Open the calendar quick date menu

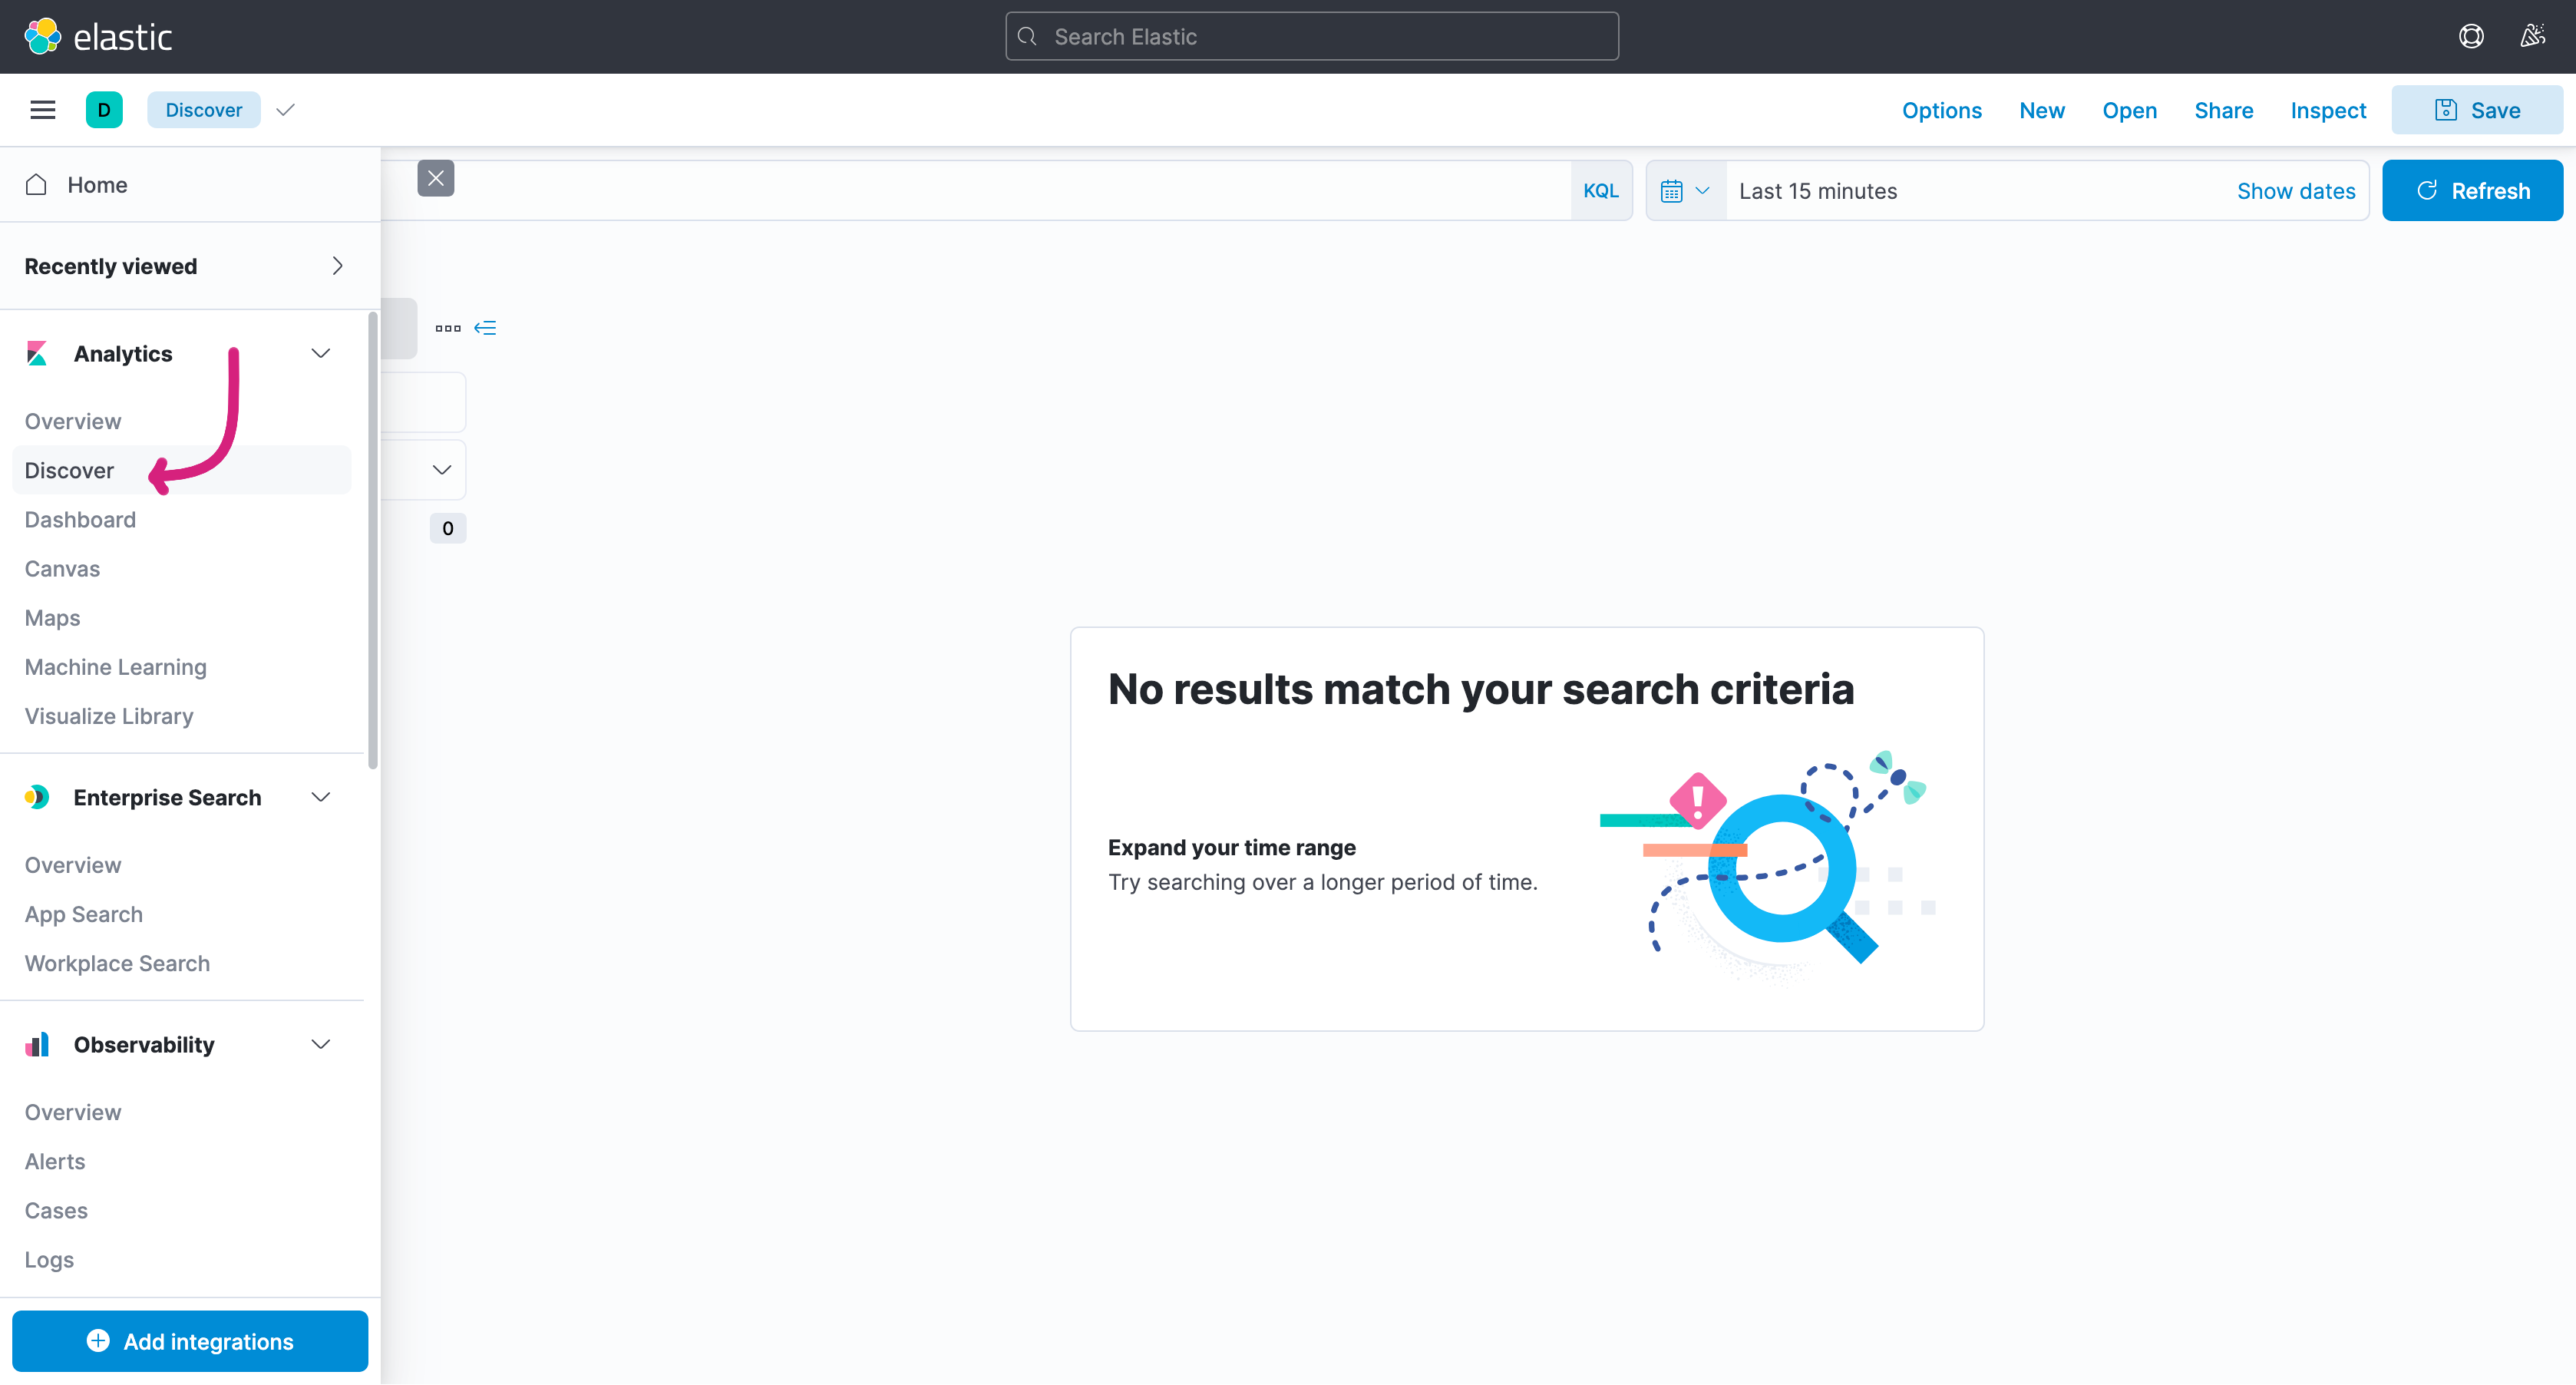1685,191
